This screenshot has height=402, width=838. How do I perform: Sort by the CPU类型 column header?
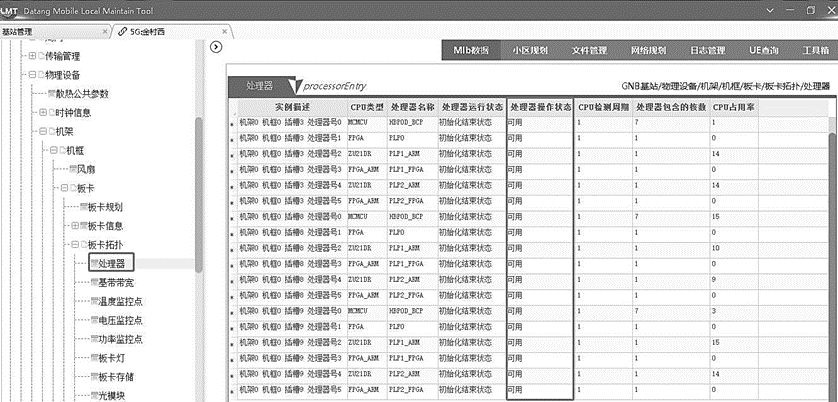pos(367,107)
